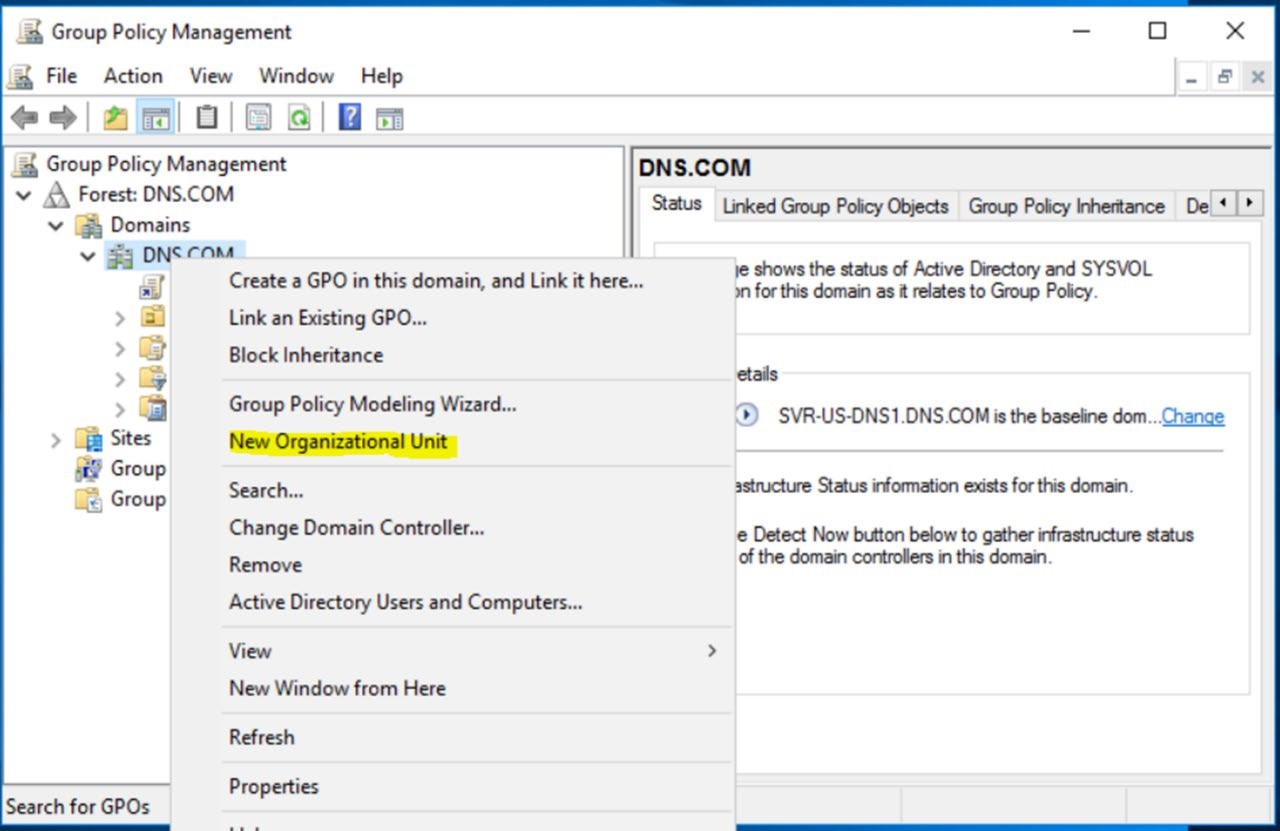Toggle the Show/Hide Console Tree icon
The height and width of the screenshot is (831, 1280).
156,118
